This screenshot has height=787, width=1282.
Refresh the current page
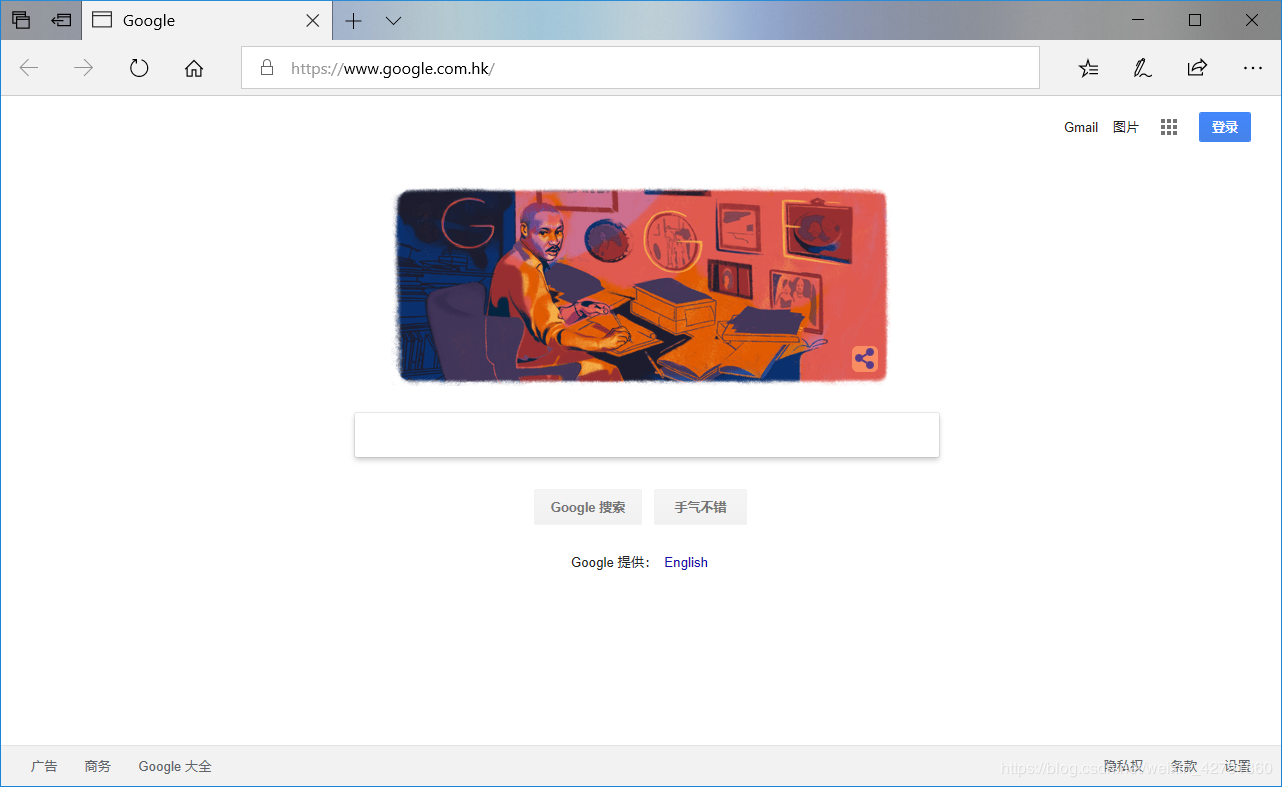139,68
